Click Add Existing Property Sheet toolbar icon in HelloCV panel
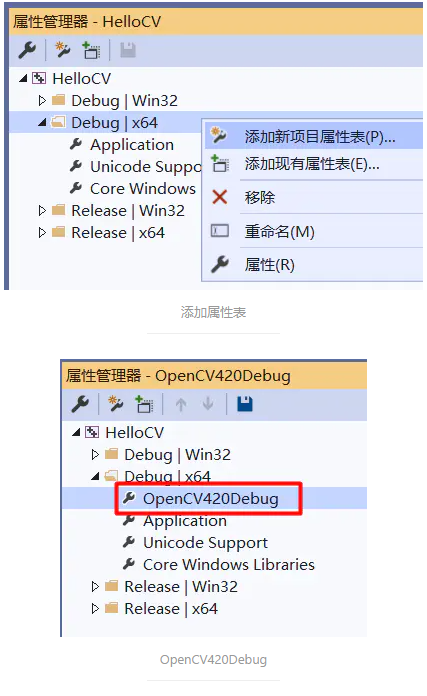Screen dimensions: 427x696 coord(91,50)
